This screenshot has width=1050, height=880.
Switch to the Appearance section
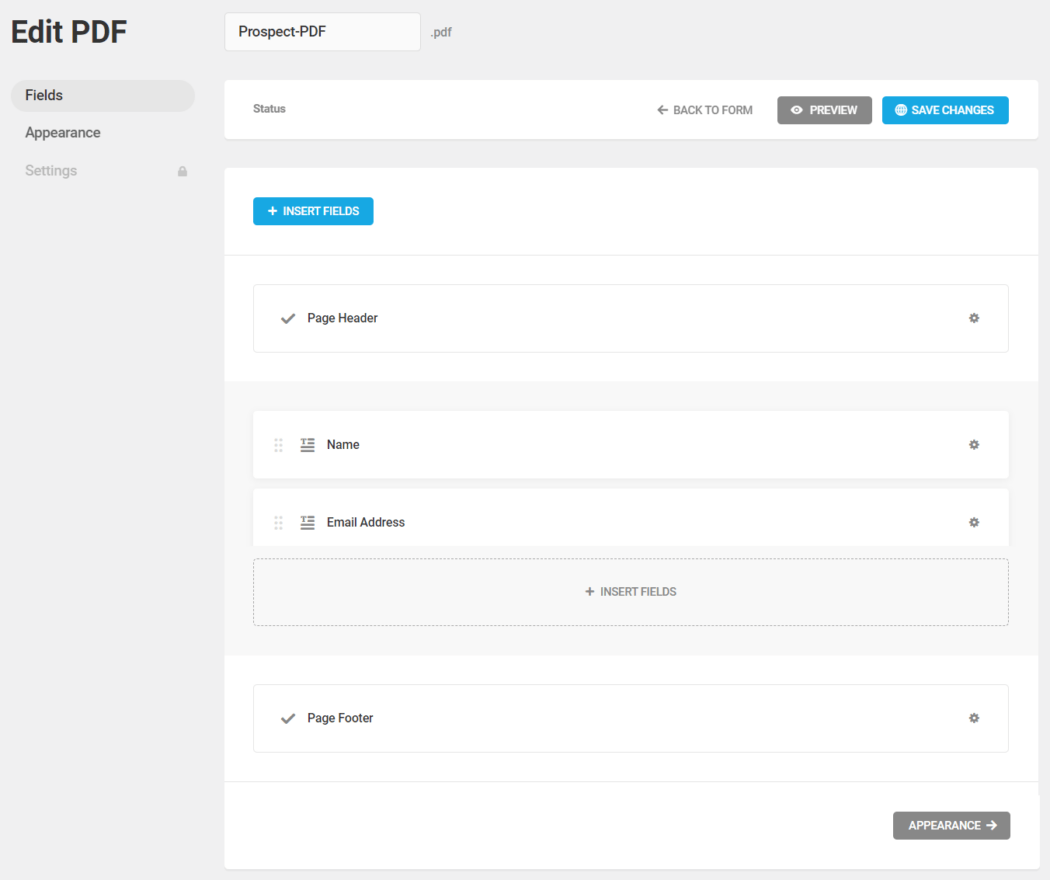[63, 132]
